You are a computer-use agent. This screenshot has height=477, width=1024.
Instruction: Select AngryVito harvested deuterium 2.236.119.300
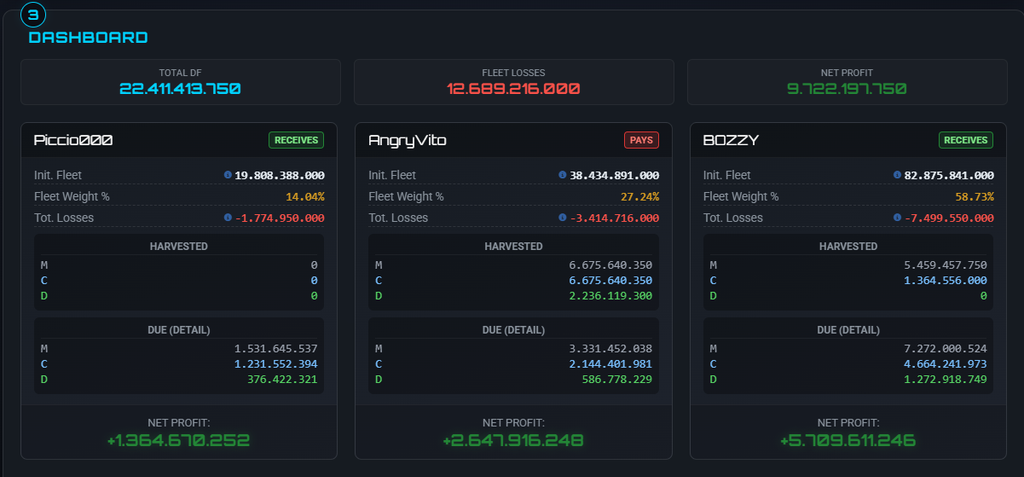point(609,295)
